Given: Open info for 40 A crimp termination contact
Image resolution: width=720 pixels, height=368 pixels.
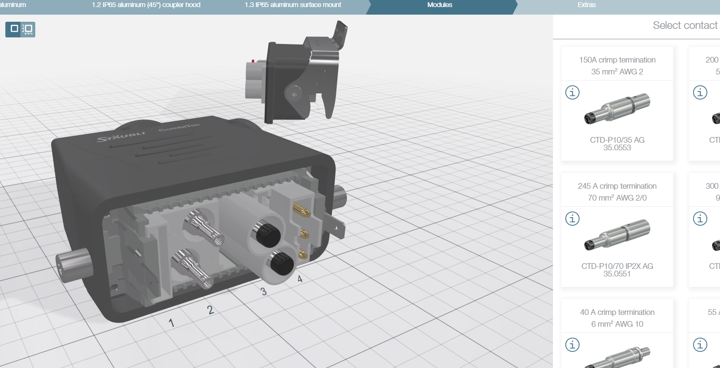Looking at the screenshot, I should [572, 345].
